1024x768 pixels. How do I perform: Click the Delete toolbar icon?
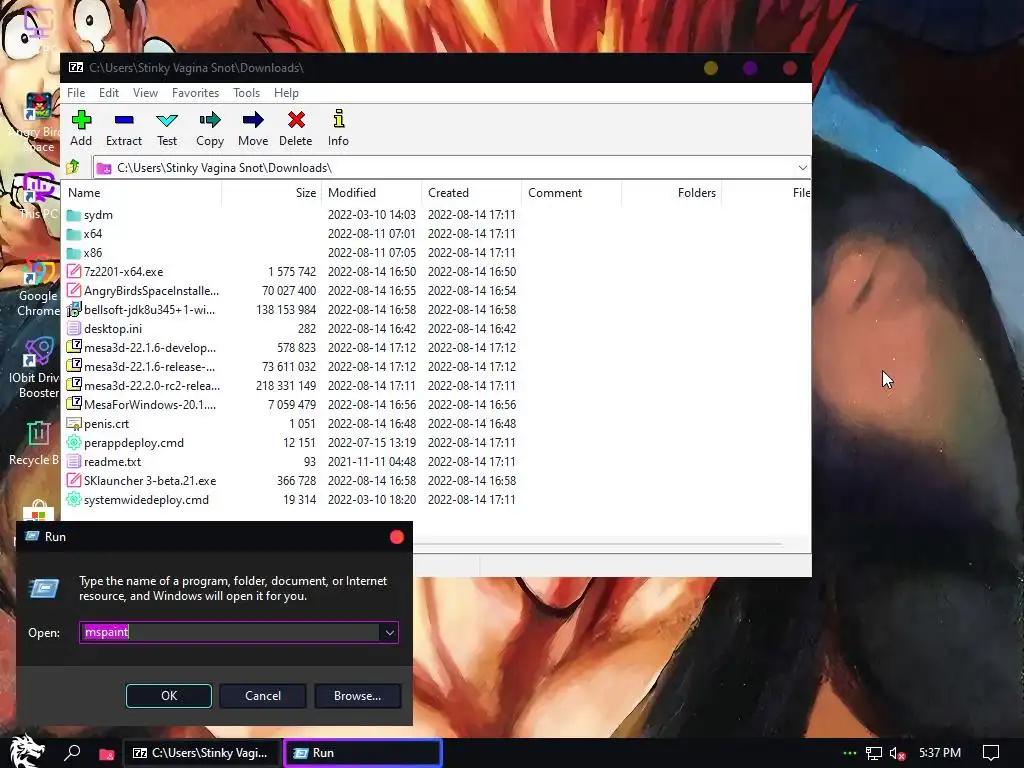[x=296, y=120]
